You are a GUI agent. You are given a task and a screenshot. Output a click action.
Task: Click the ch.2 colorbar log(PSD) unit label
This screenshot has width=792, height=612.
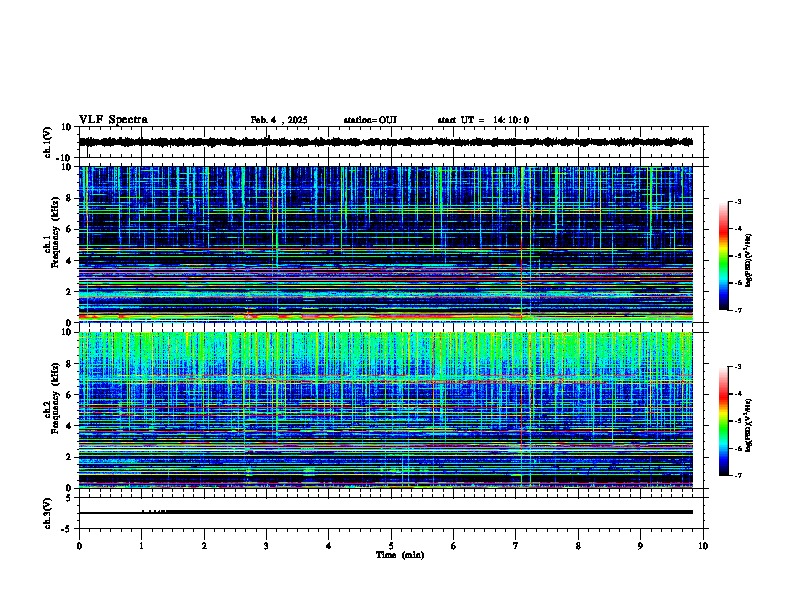(749, 426)
